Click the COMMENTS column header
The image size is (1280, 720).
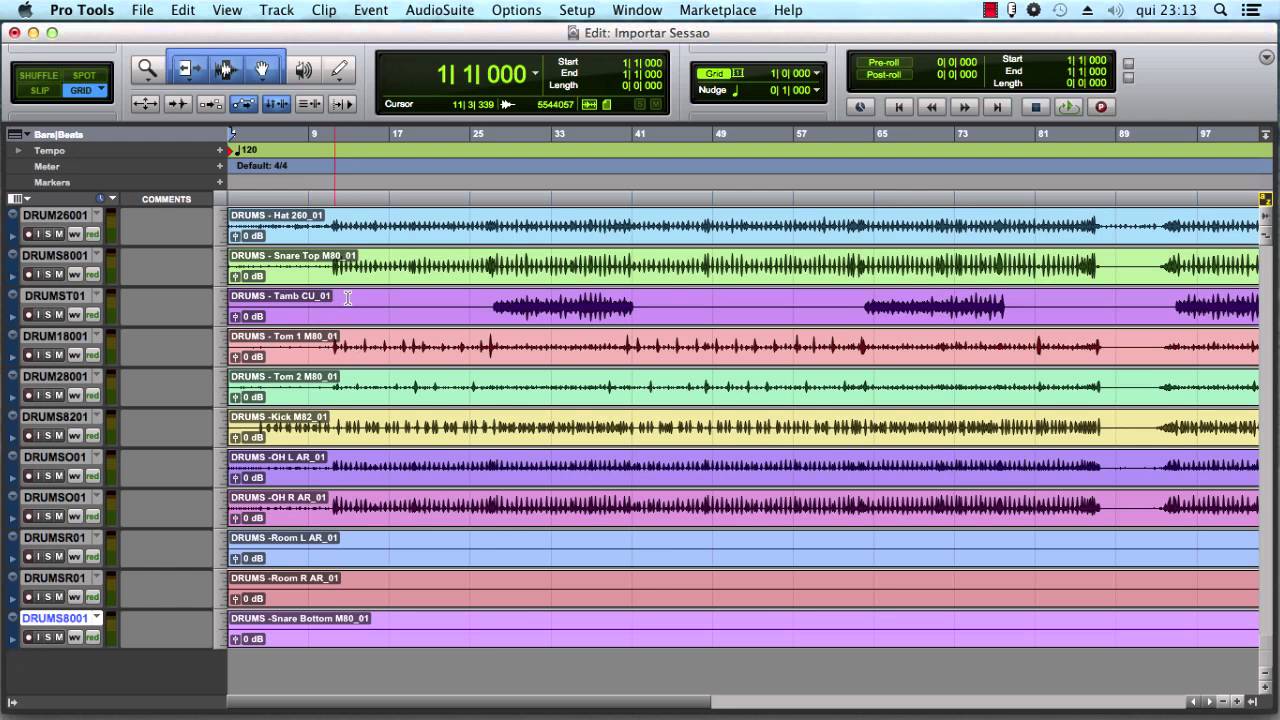tap(166, 199)
